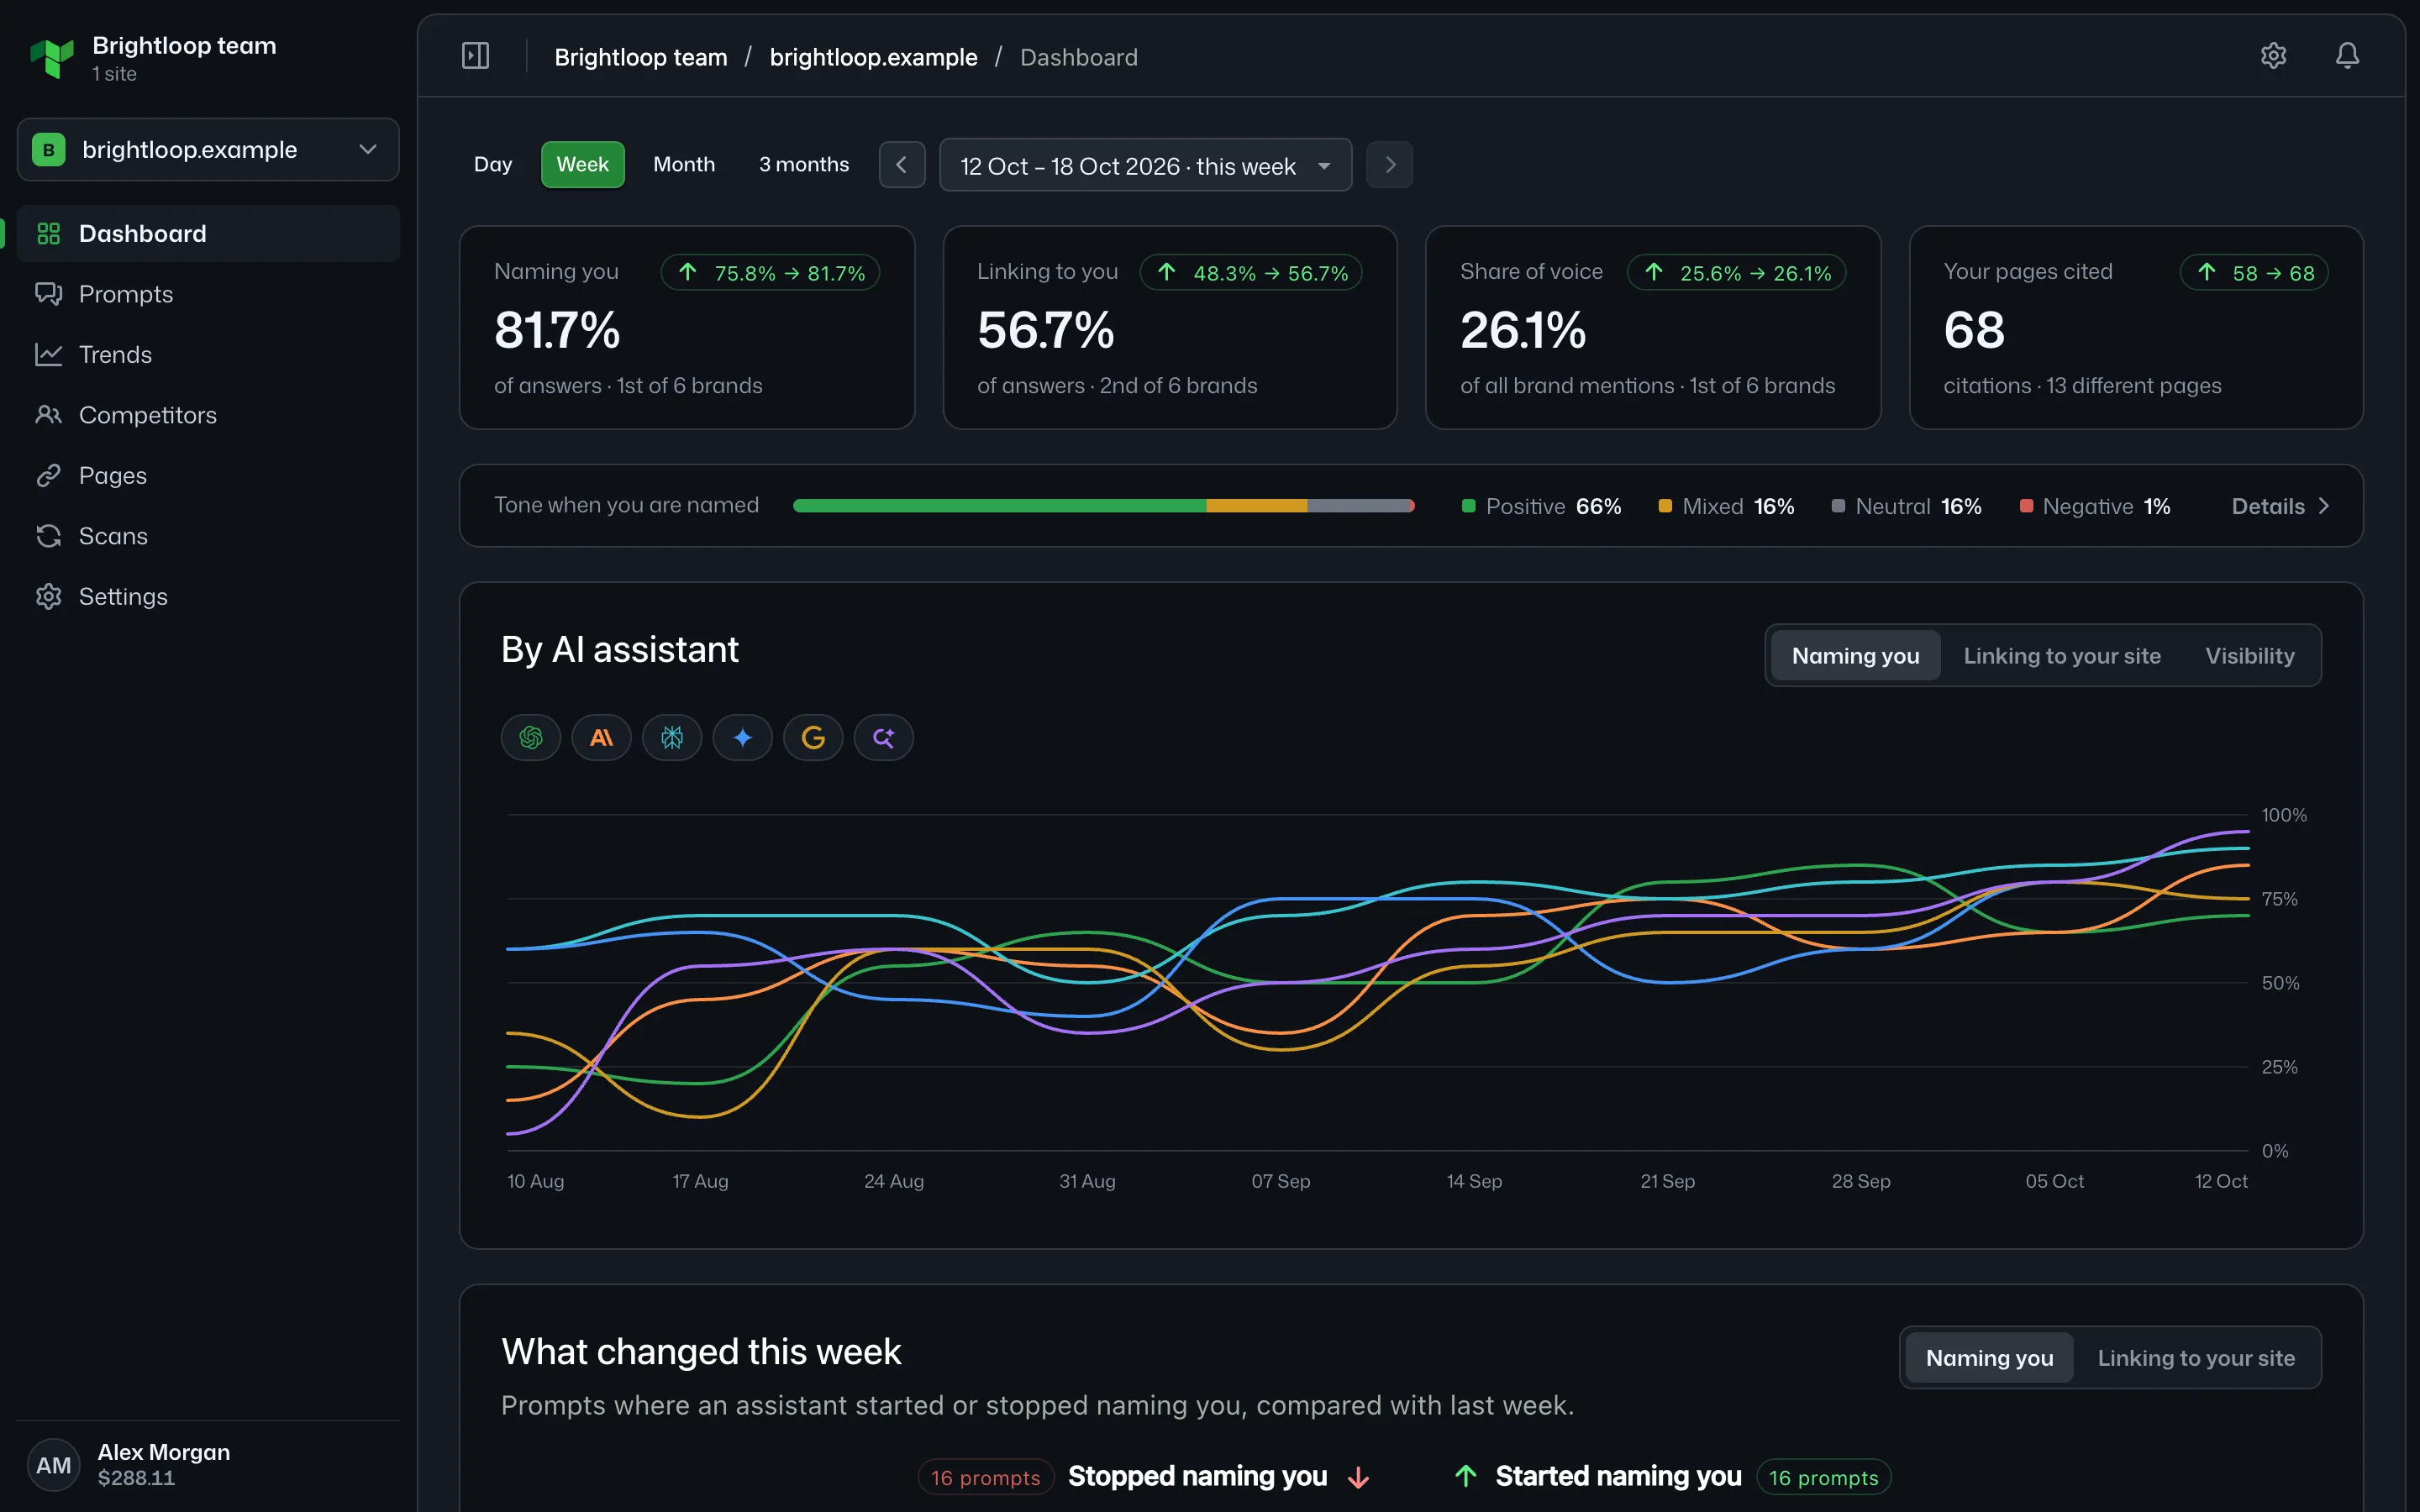Toggle the Anthropic assistant filter chip

pos(601,738)
